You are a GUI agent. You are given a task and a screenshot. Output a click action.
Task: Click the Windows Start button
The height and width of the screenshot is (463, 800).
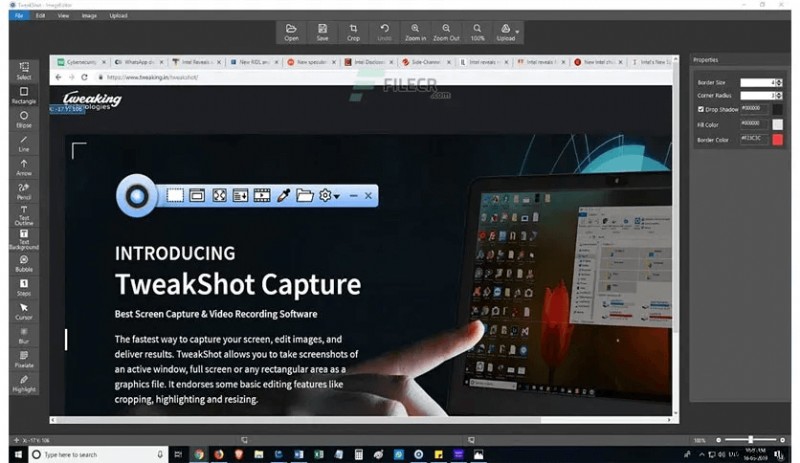(x=18, y=454)
